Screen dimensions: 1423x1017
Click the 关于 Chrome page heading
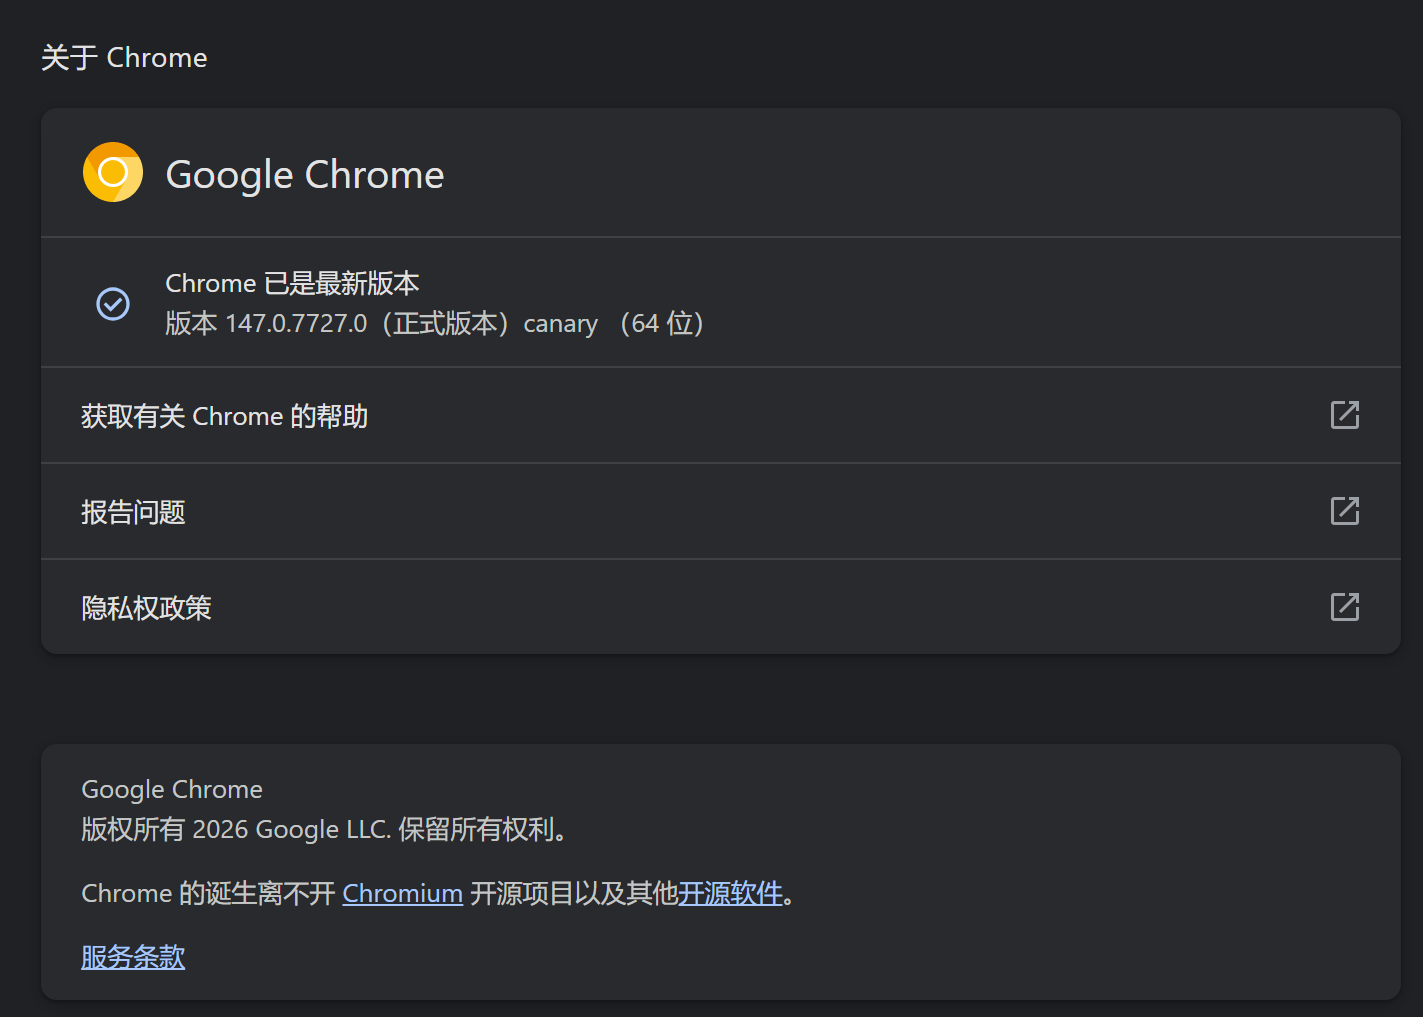[124, 58]
